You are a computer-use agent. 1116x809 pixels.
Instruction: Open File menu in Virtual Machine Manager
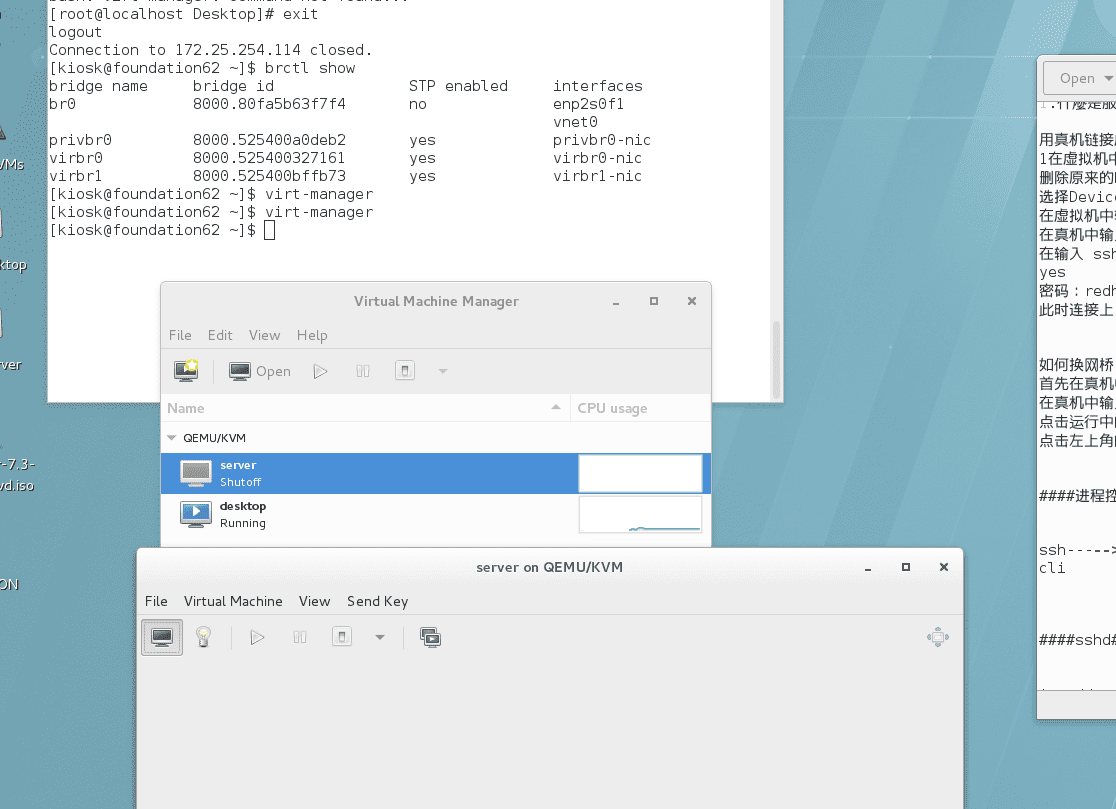[x=180, y=335]
